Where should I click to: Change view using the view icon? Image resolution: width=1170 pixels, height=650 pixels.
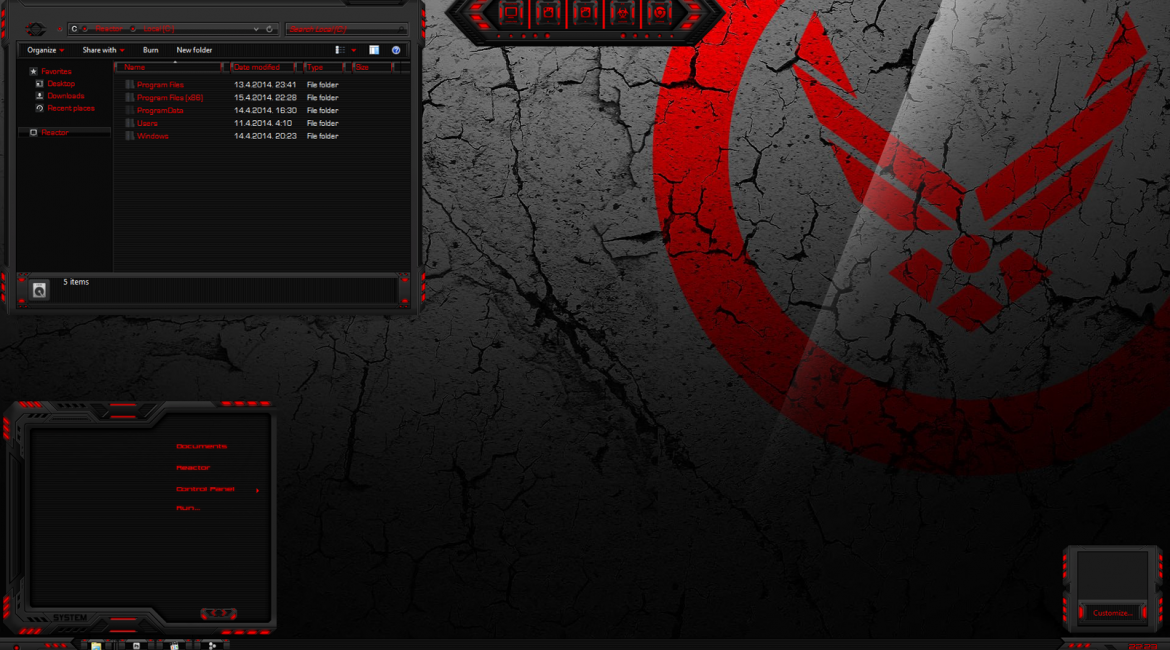pyautogui.click(x=340, y=50)
